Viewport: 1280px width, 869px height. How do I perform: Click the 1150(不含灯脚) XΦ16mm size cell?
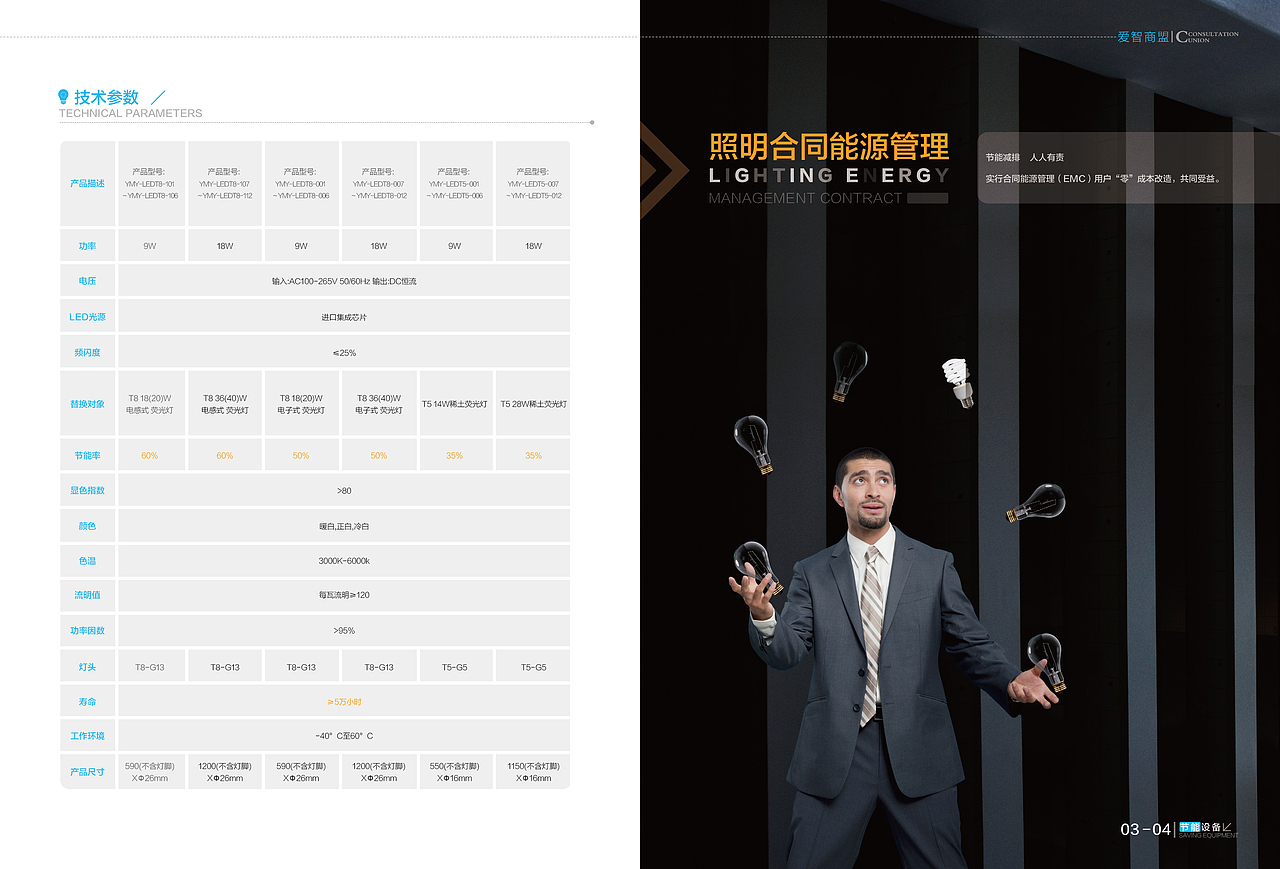tap(533, 772)
